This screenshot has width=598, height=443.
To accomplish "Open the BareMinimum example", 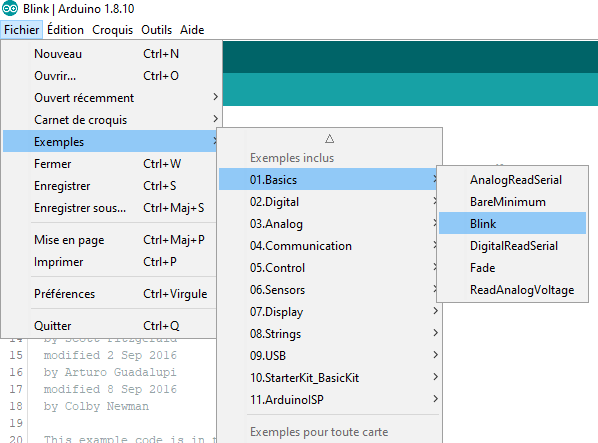I will tap(512, 202).
